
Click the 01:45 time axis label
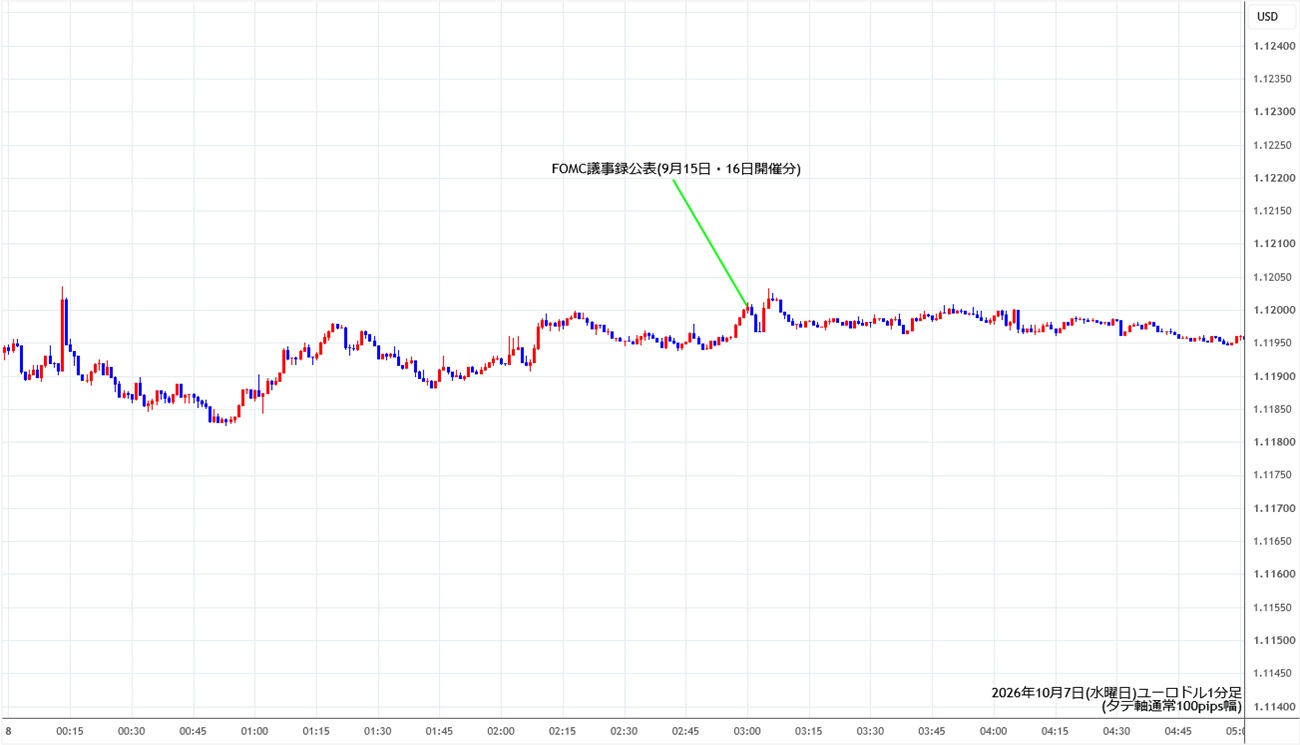pos(440,731)
